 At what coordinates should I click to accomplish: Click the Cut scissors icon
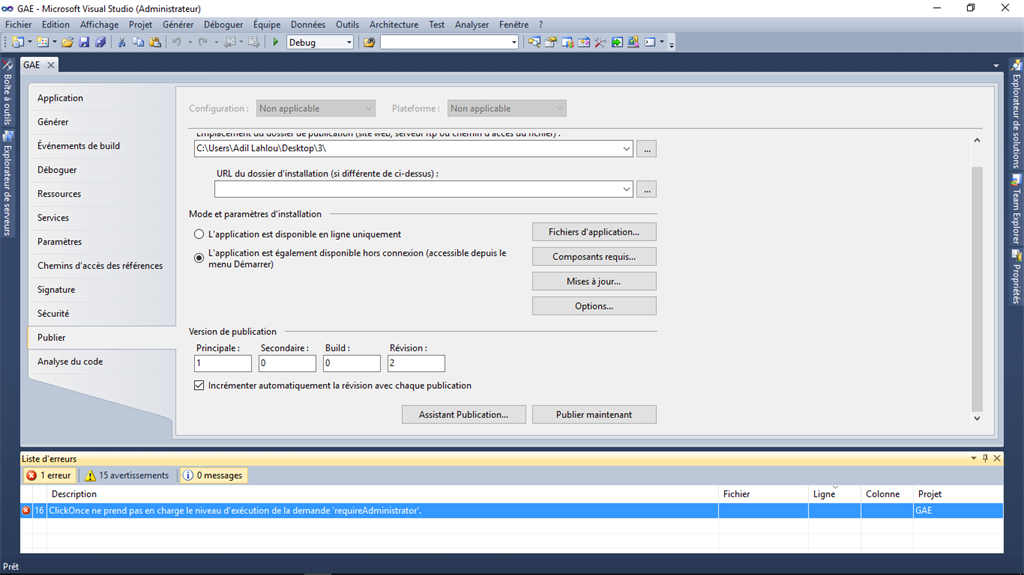click(x=121, y=42)
